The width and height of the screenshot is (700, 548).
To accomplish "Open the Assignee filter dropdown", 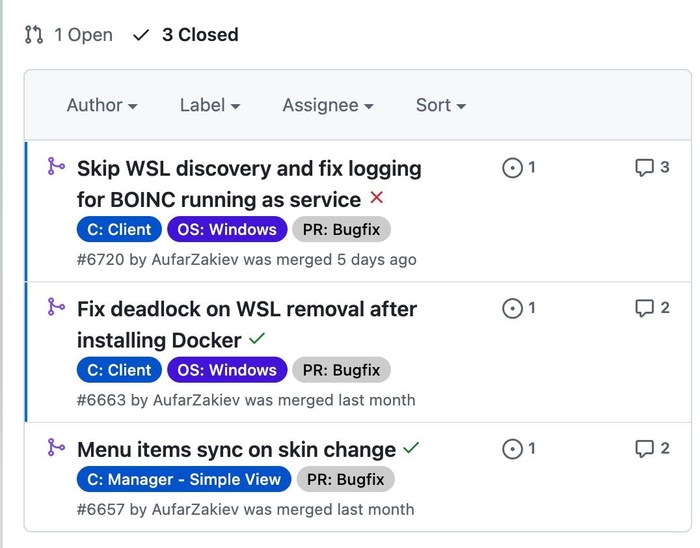I will 328,105.
